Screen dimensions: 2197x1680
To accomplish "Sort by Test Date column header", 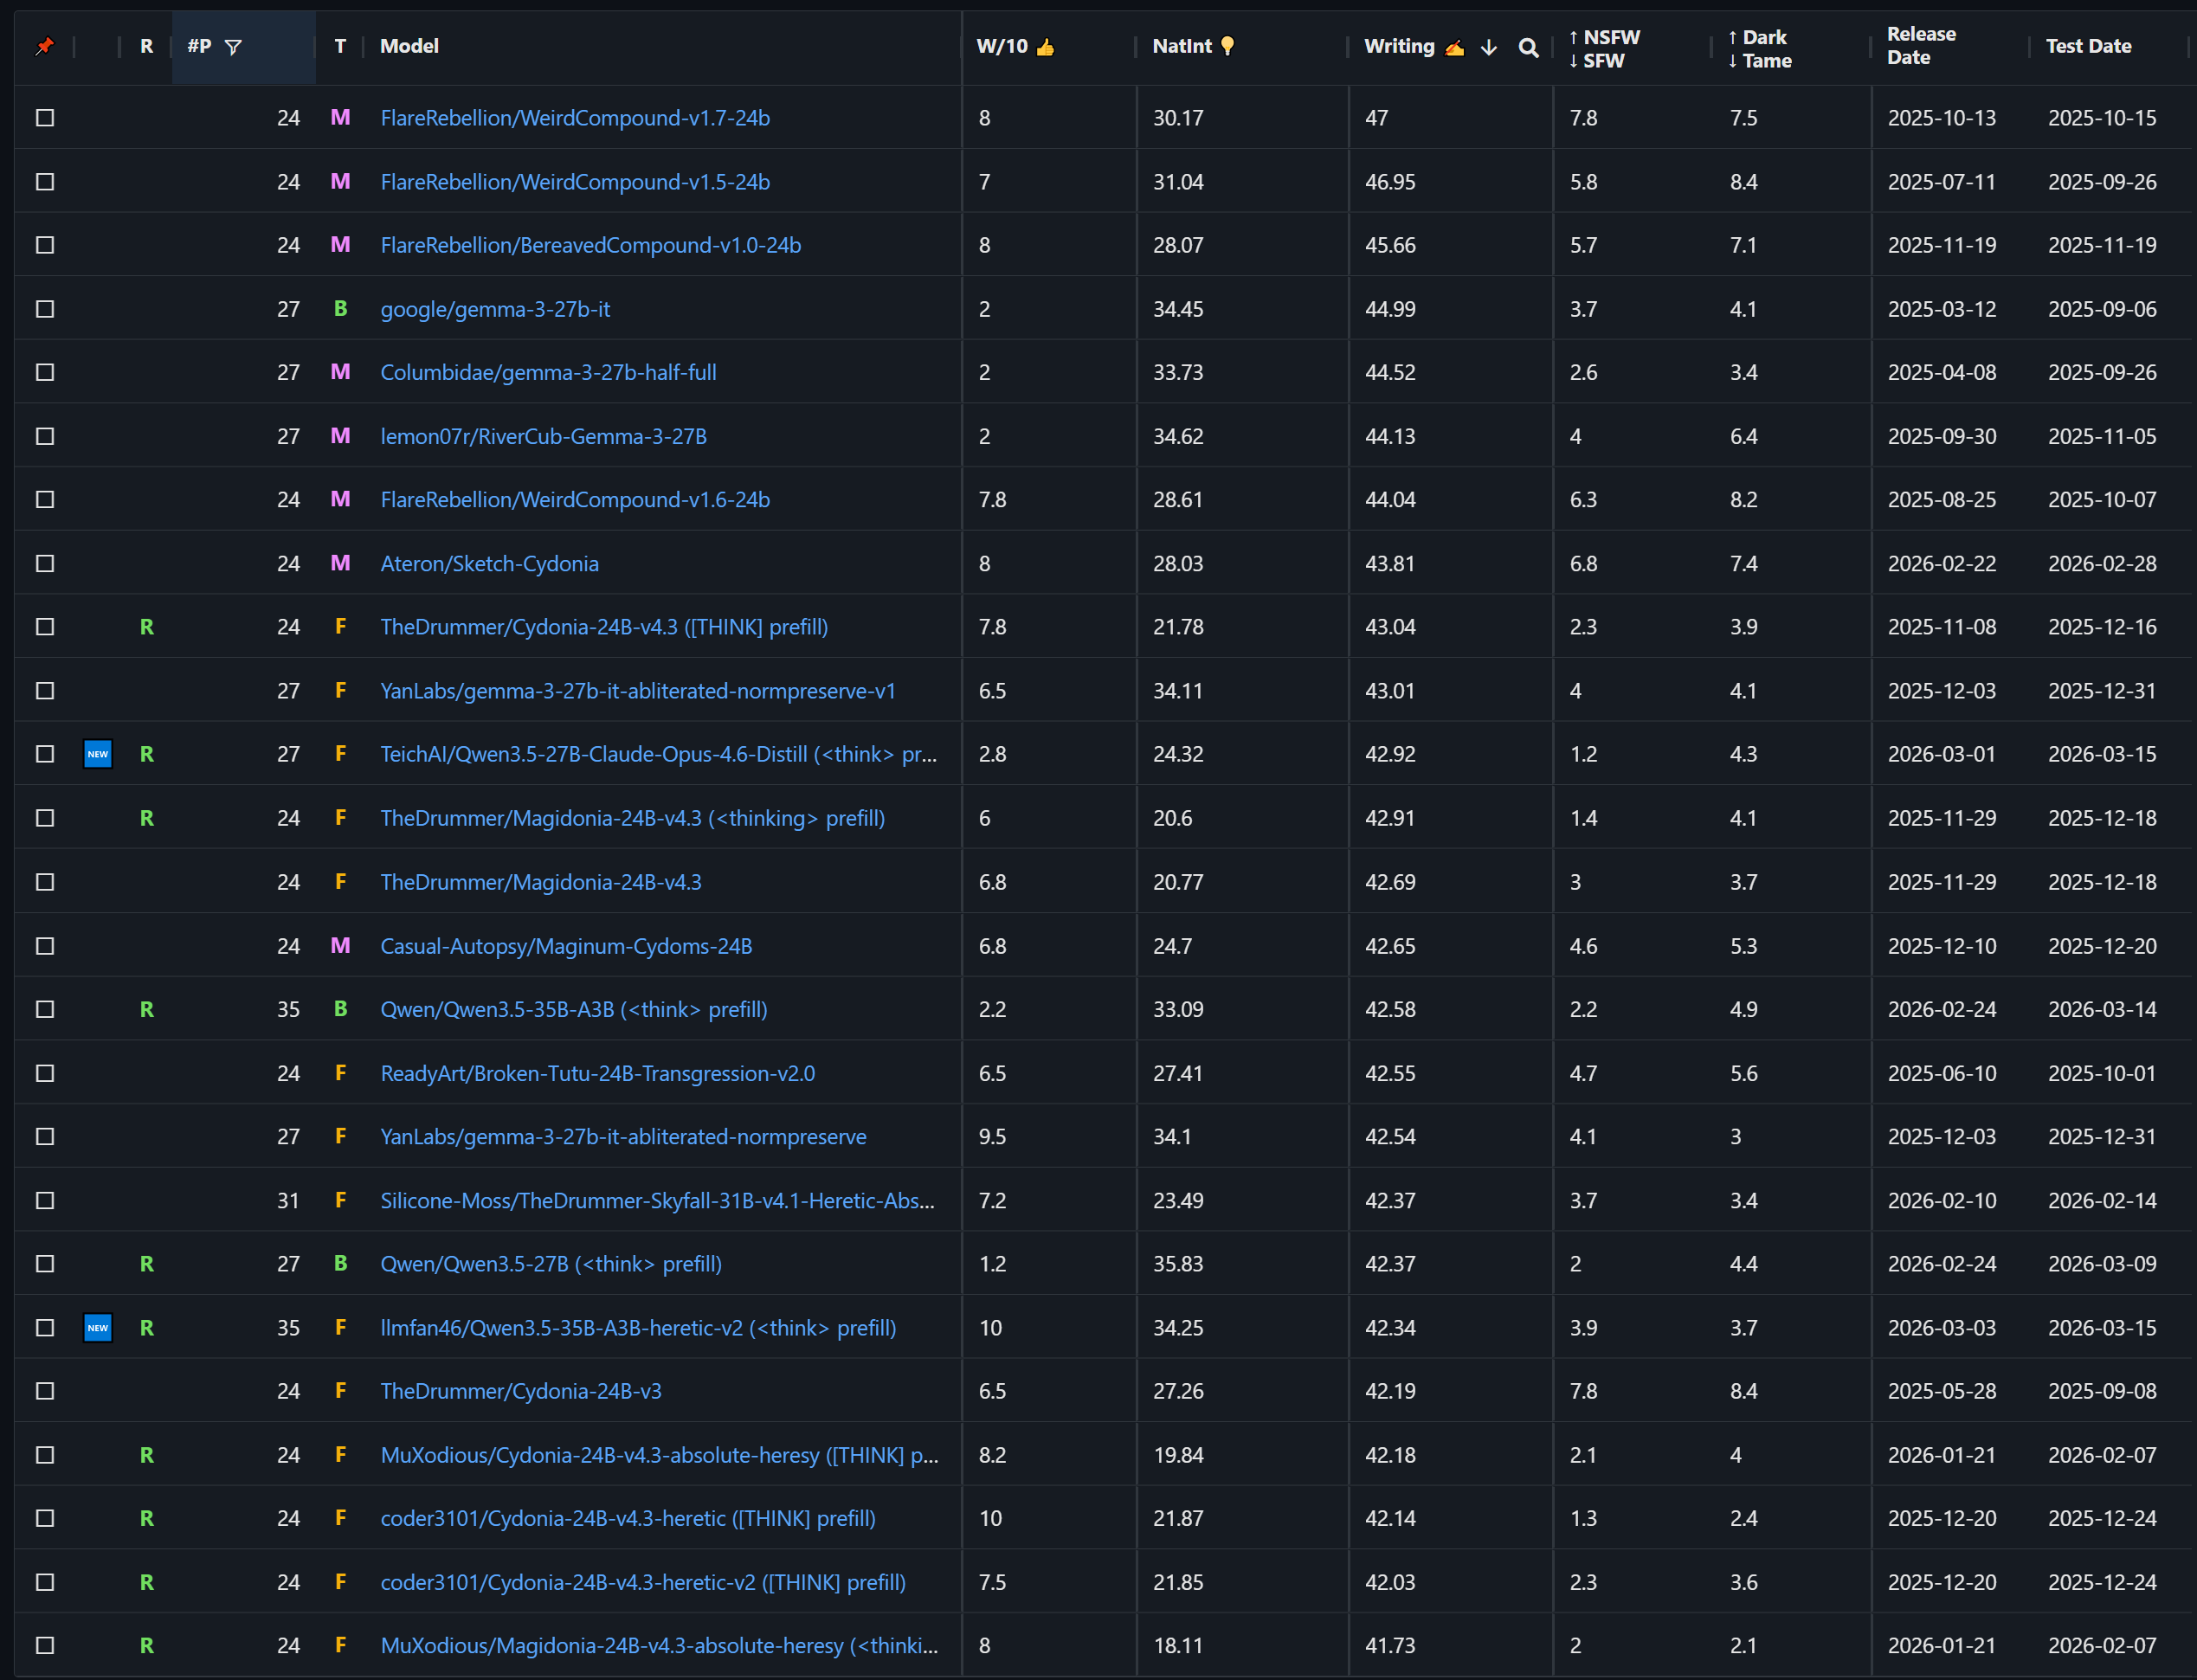I will 2088,46.
